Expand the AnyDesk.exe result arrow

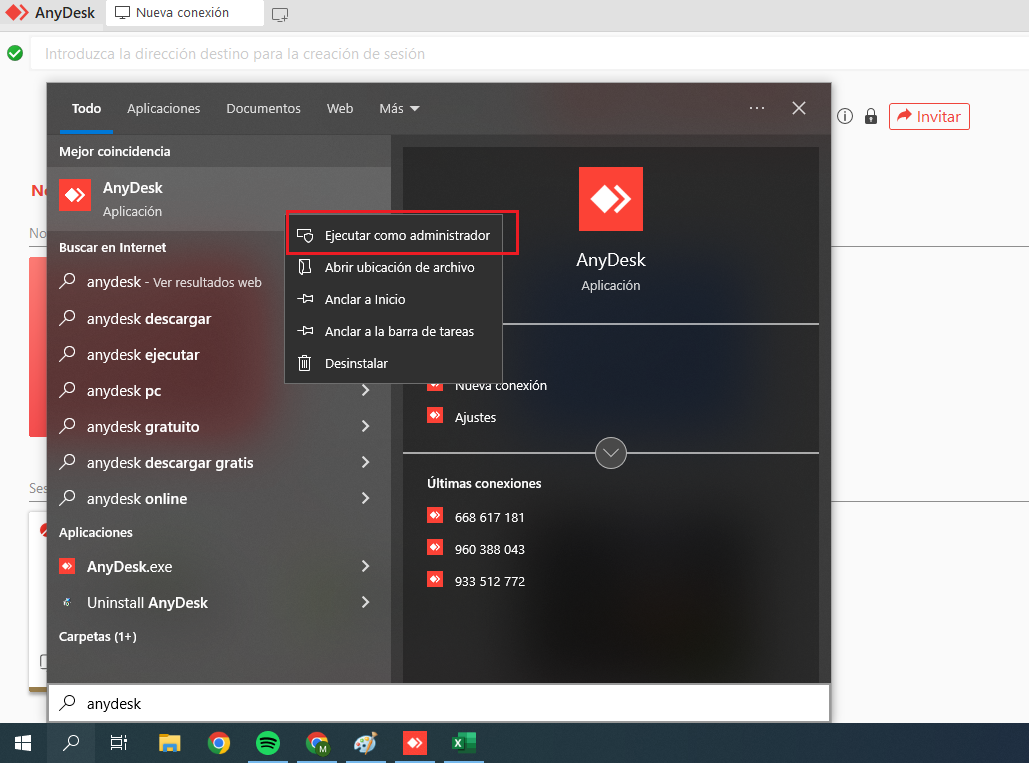366,567
